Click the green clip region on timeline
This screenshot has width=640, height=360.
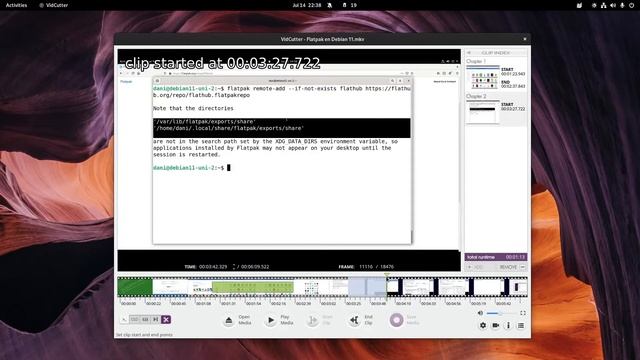coord(135,287)
